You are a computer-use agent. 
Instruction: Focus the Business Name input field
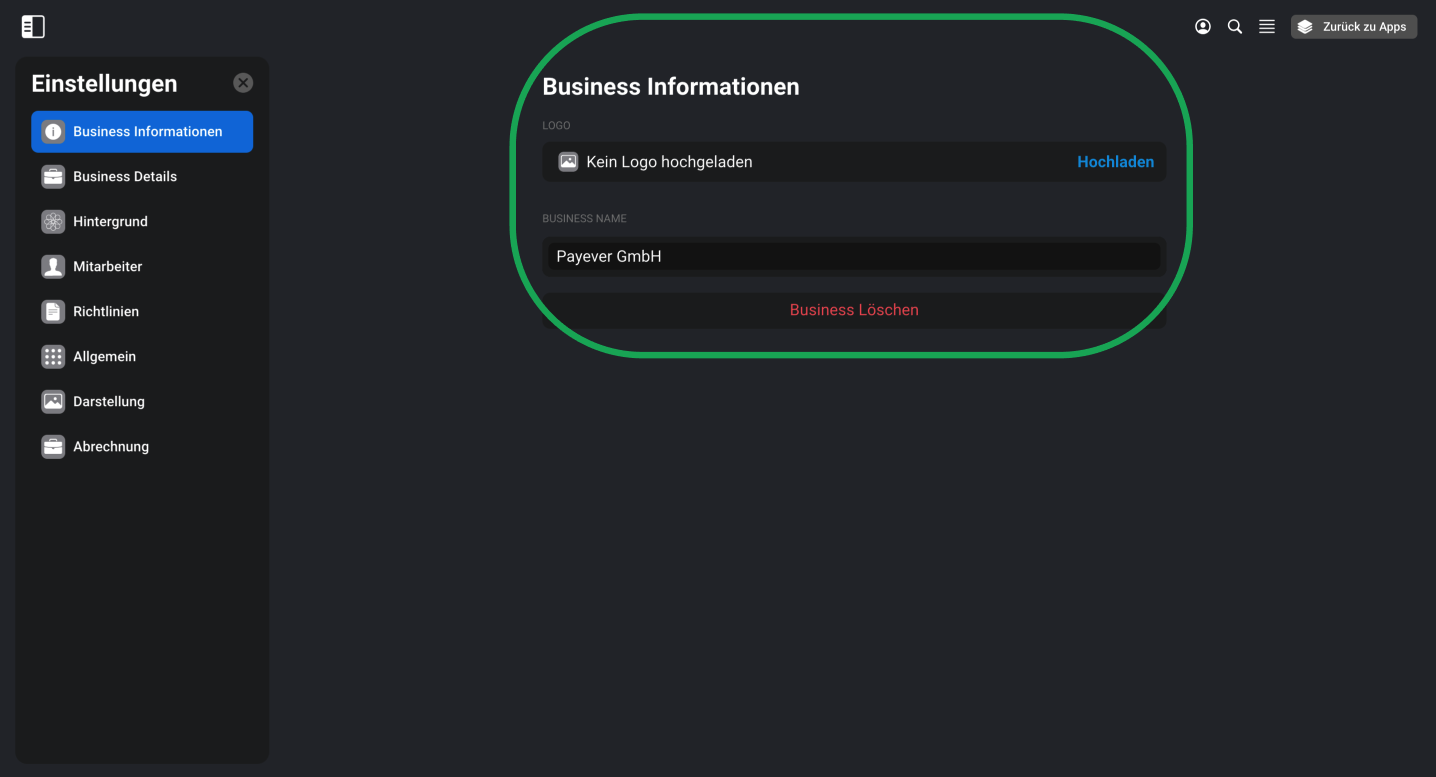(854, 257)
